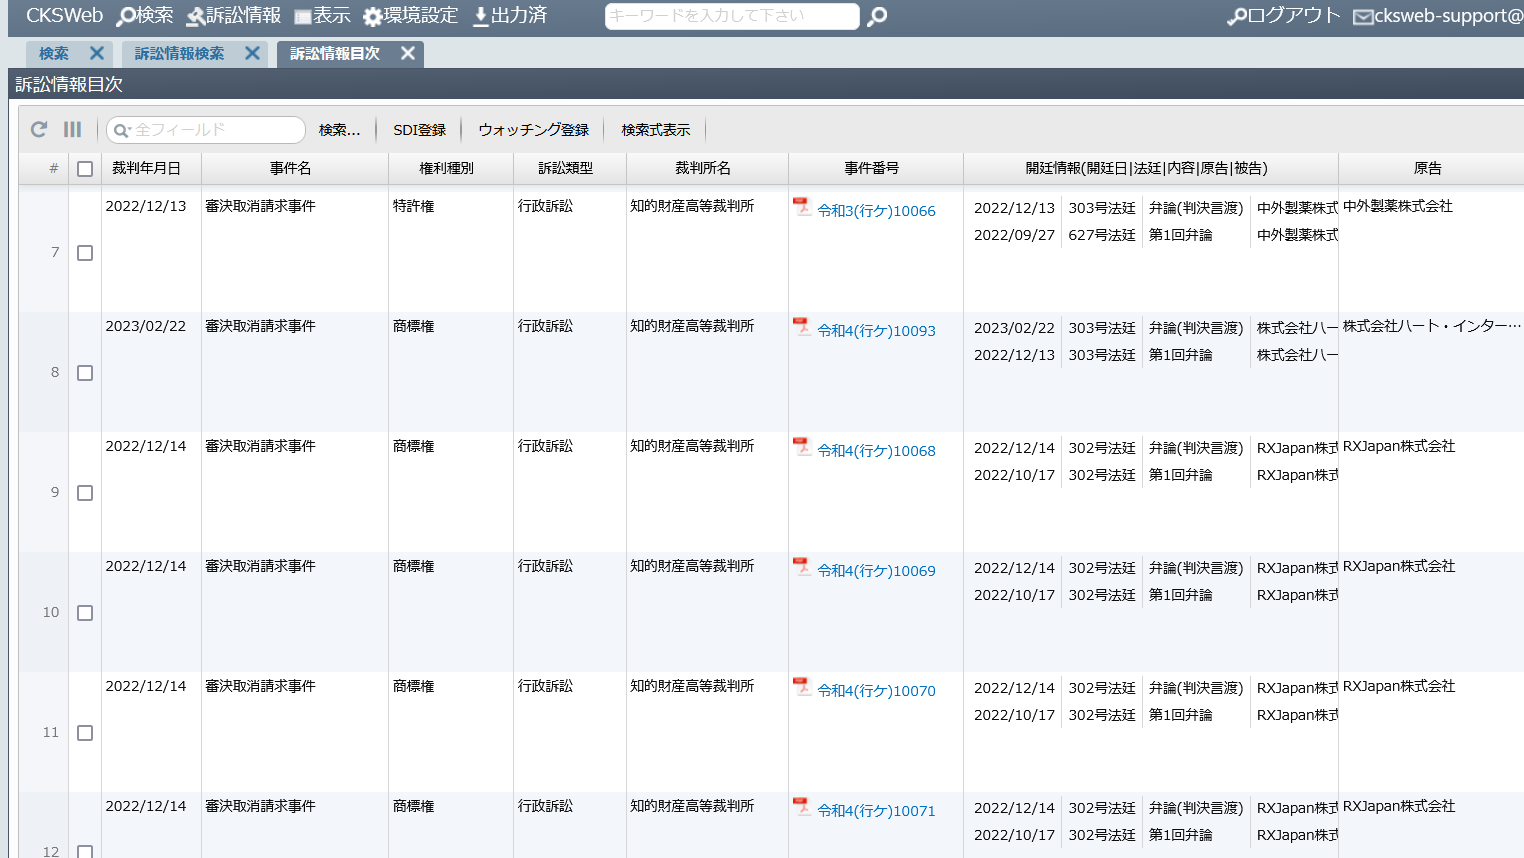Viewport: 1524px width, 858px height.
Task: Close the 訴訟情報検索 tab
Action: point(252,54)
